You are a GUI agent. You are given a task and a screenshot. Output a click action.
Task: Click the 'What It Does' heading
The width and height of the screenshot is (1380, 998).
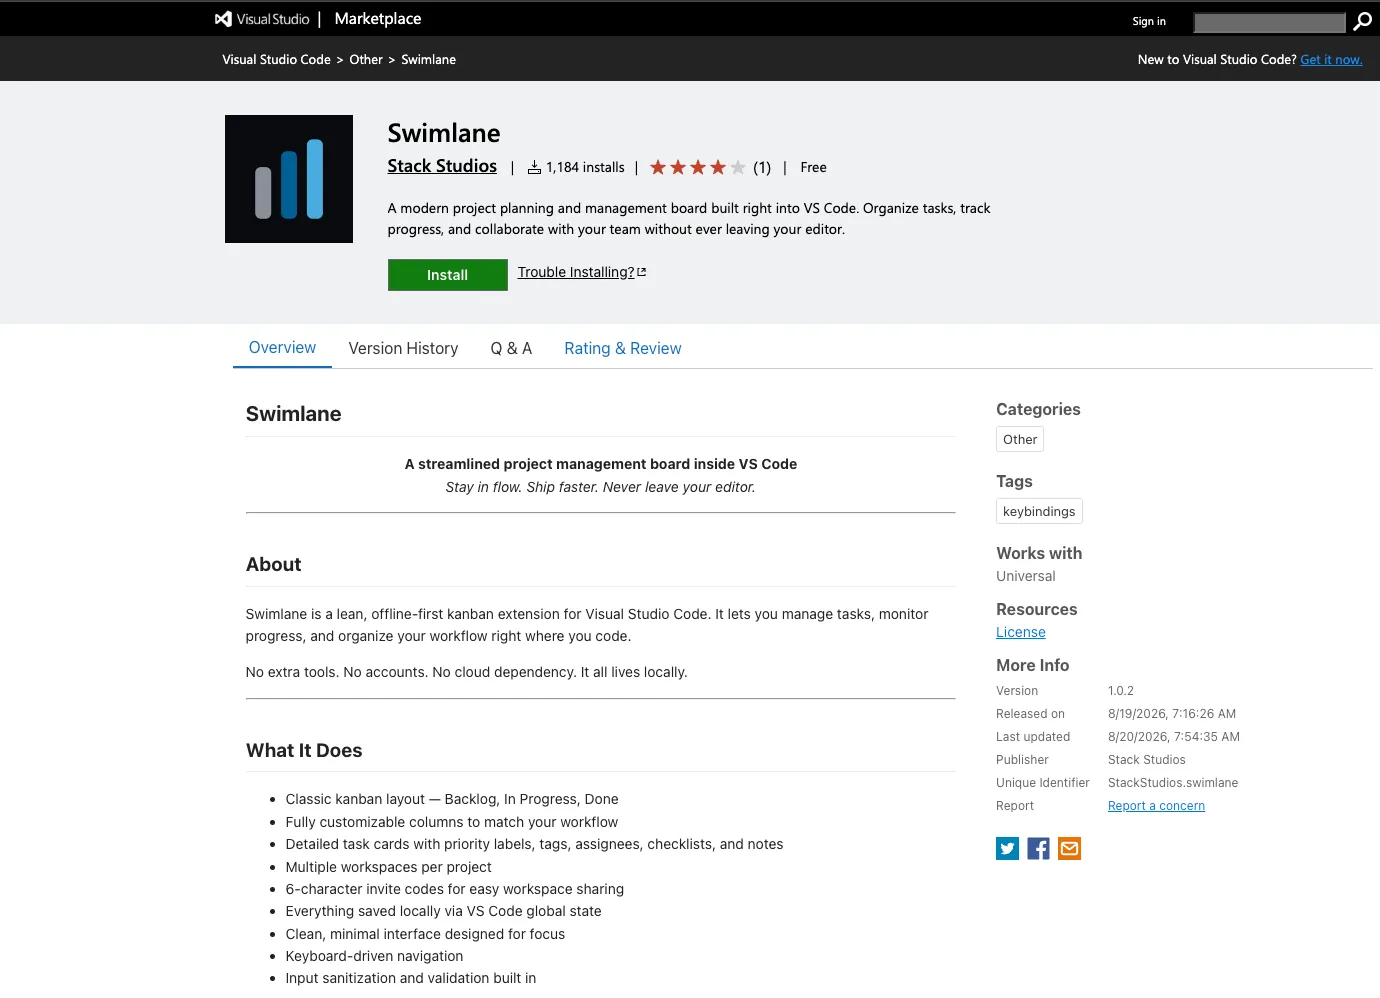click(304, 750)
